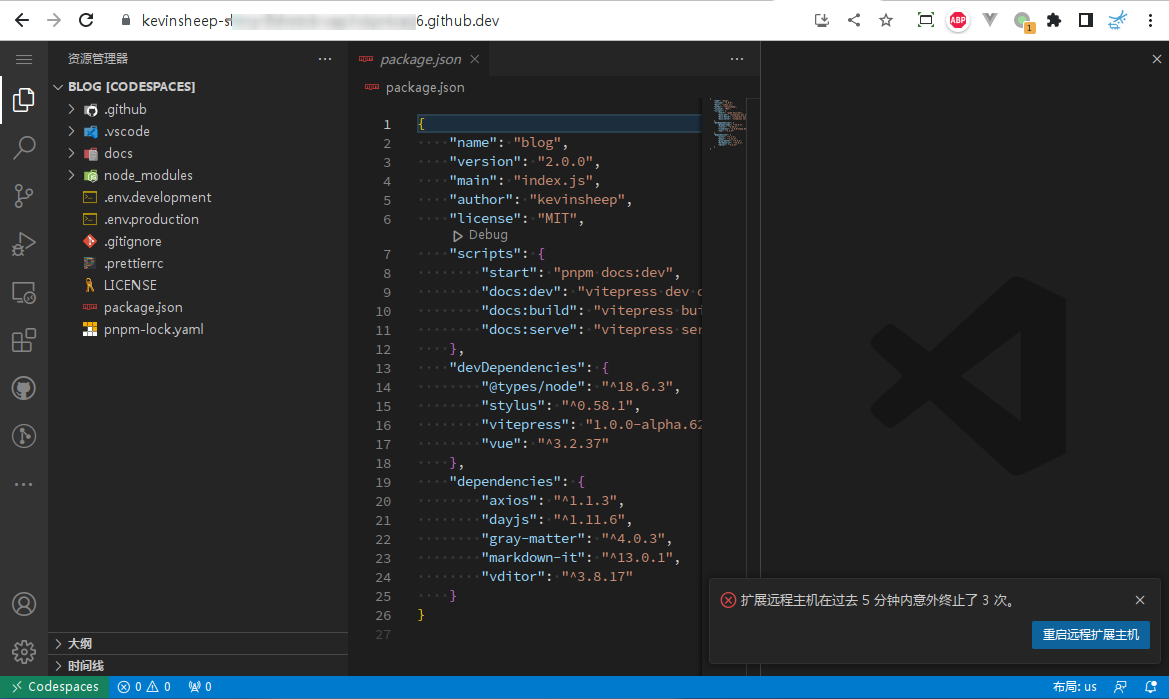This screenshot has width=1169, height=699.
Task: Click the 重启远程扩展主机 button
Action: [x=1090, y=635]
